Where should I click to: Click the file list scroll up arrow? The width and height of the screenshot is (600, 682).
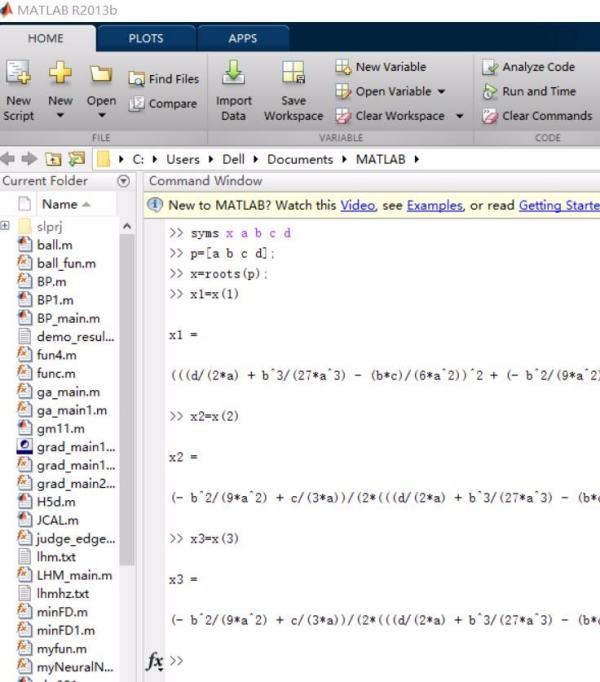pyautogui.click(x=127, y=226)
